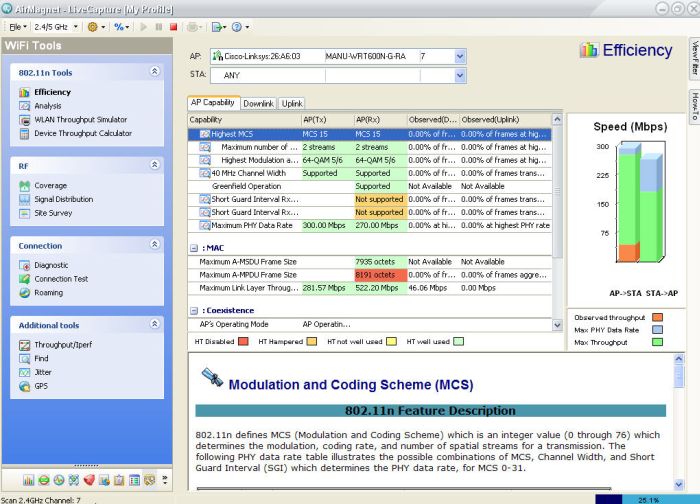Click the gear settings icon in toolbar
Image resolution: width=700 pixels, height=504 pixels.
pos(92,27)
